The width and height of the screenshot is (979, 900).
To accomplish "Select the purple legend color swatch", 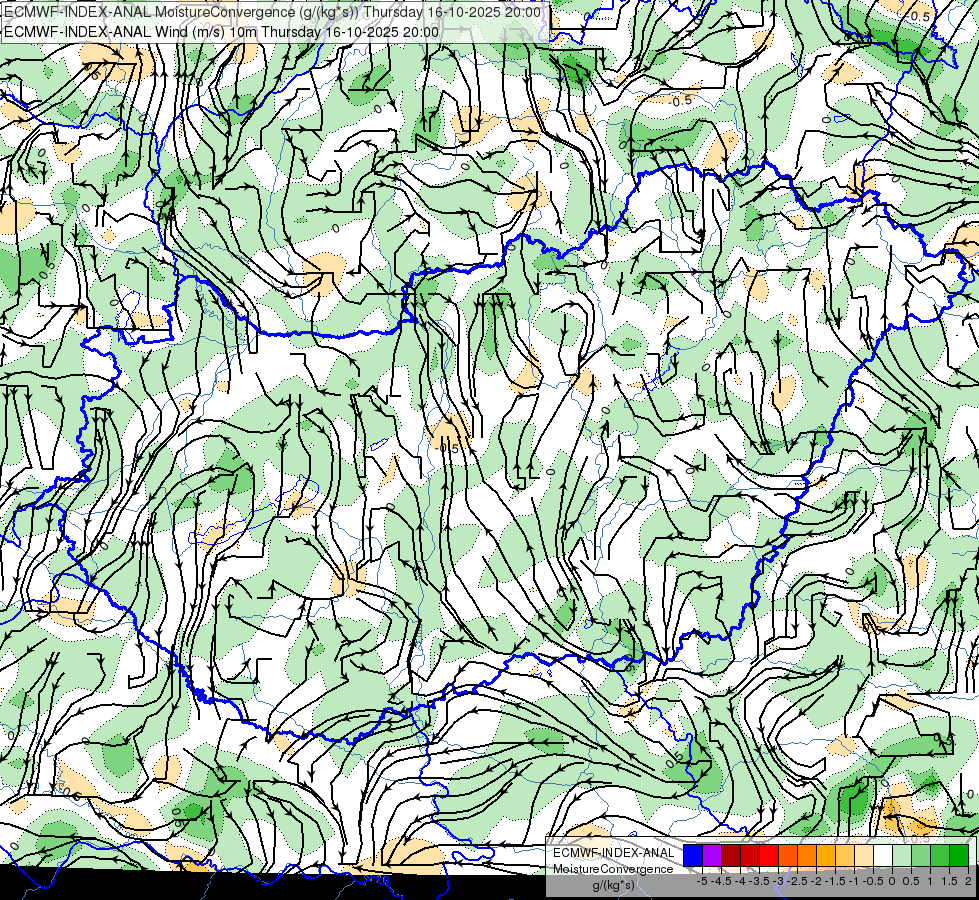I will point(711,855).
